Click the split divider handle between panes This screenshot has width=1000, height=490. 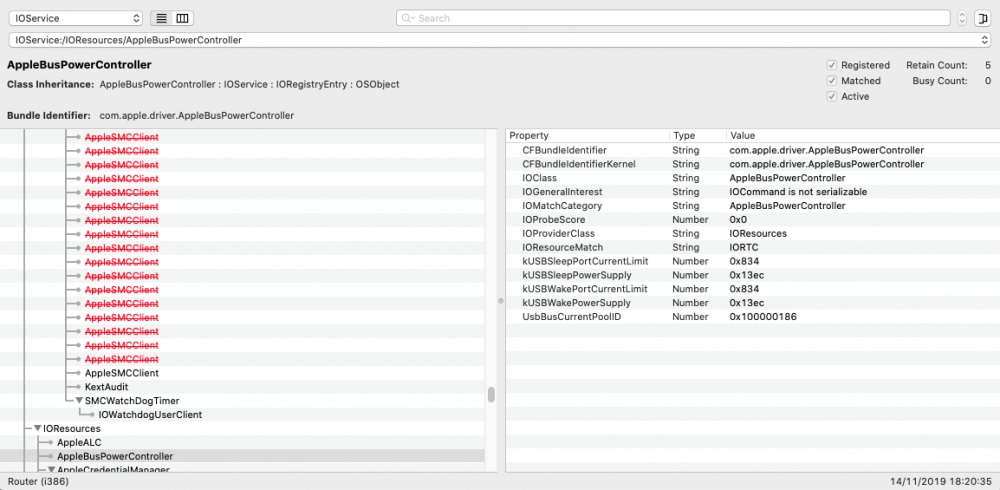[x=501, y=301]
